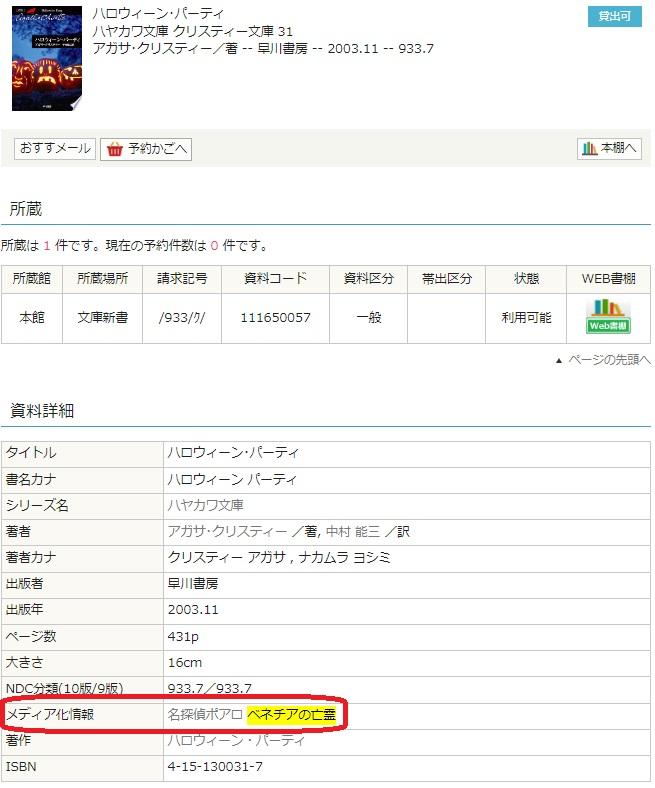This screenshot has width=655, height=788.
Task: Open 著作 link ハロウィーン・パーティ
Action: click(x=236, y=740)
